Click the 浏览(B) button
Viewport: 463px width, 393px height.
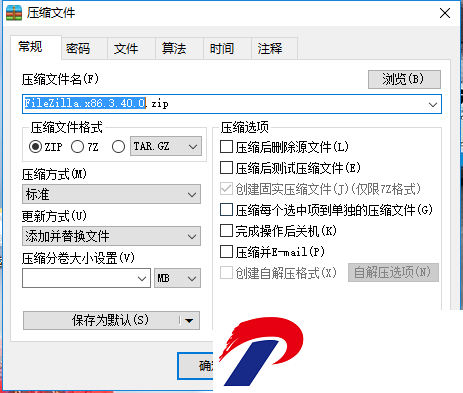point(404,79)
